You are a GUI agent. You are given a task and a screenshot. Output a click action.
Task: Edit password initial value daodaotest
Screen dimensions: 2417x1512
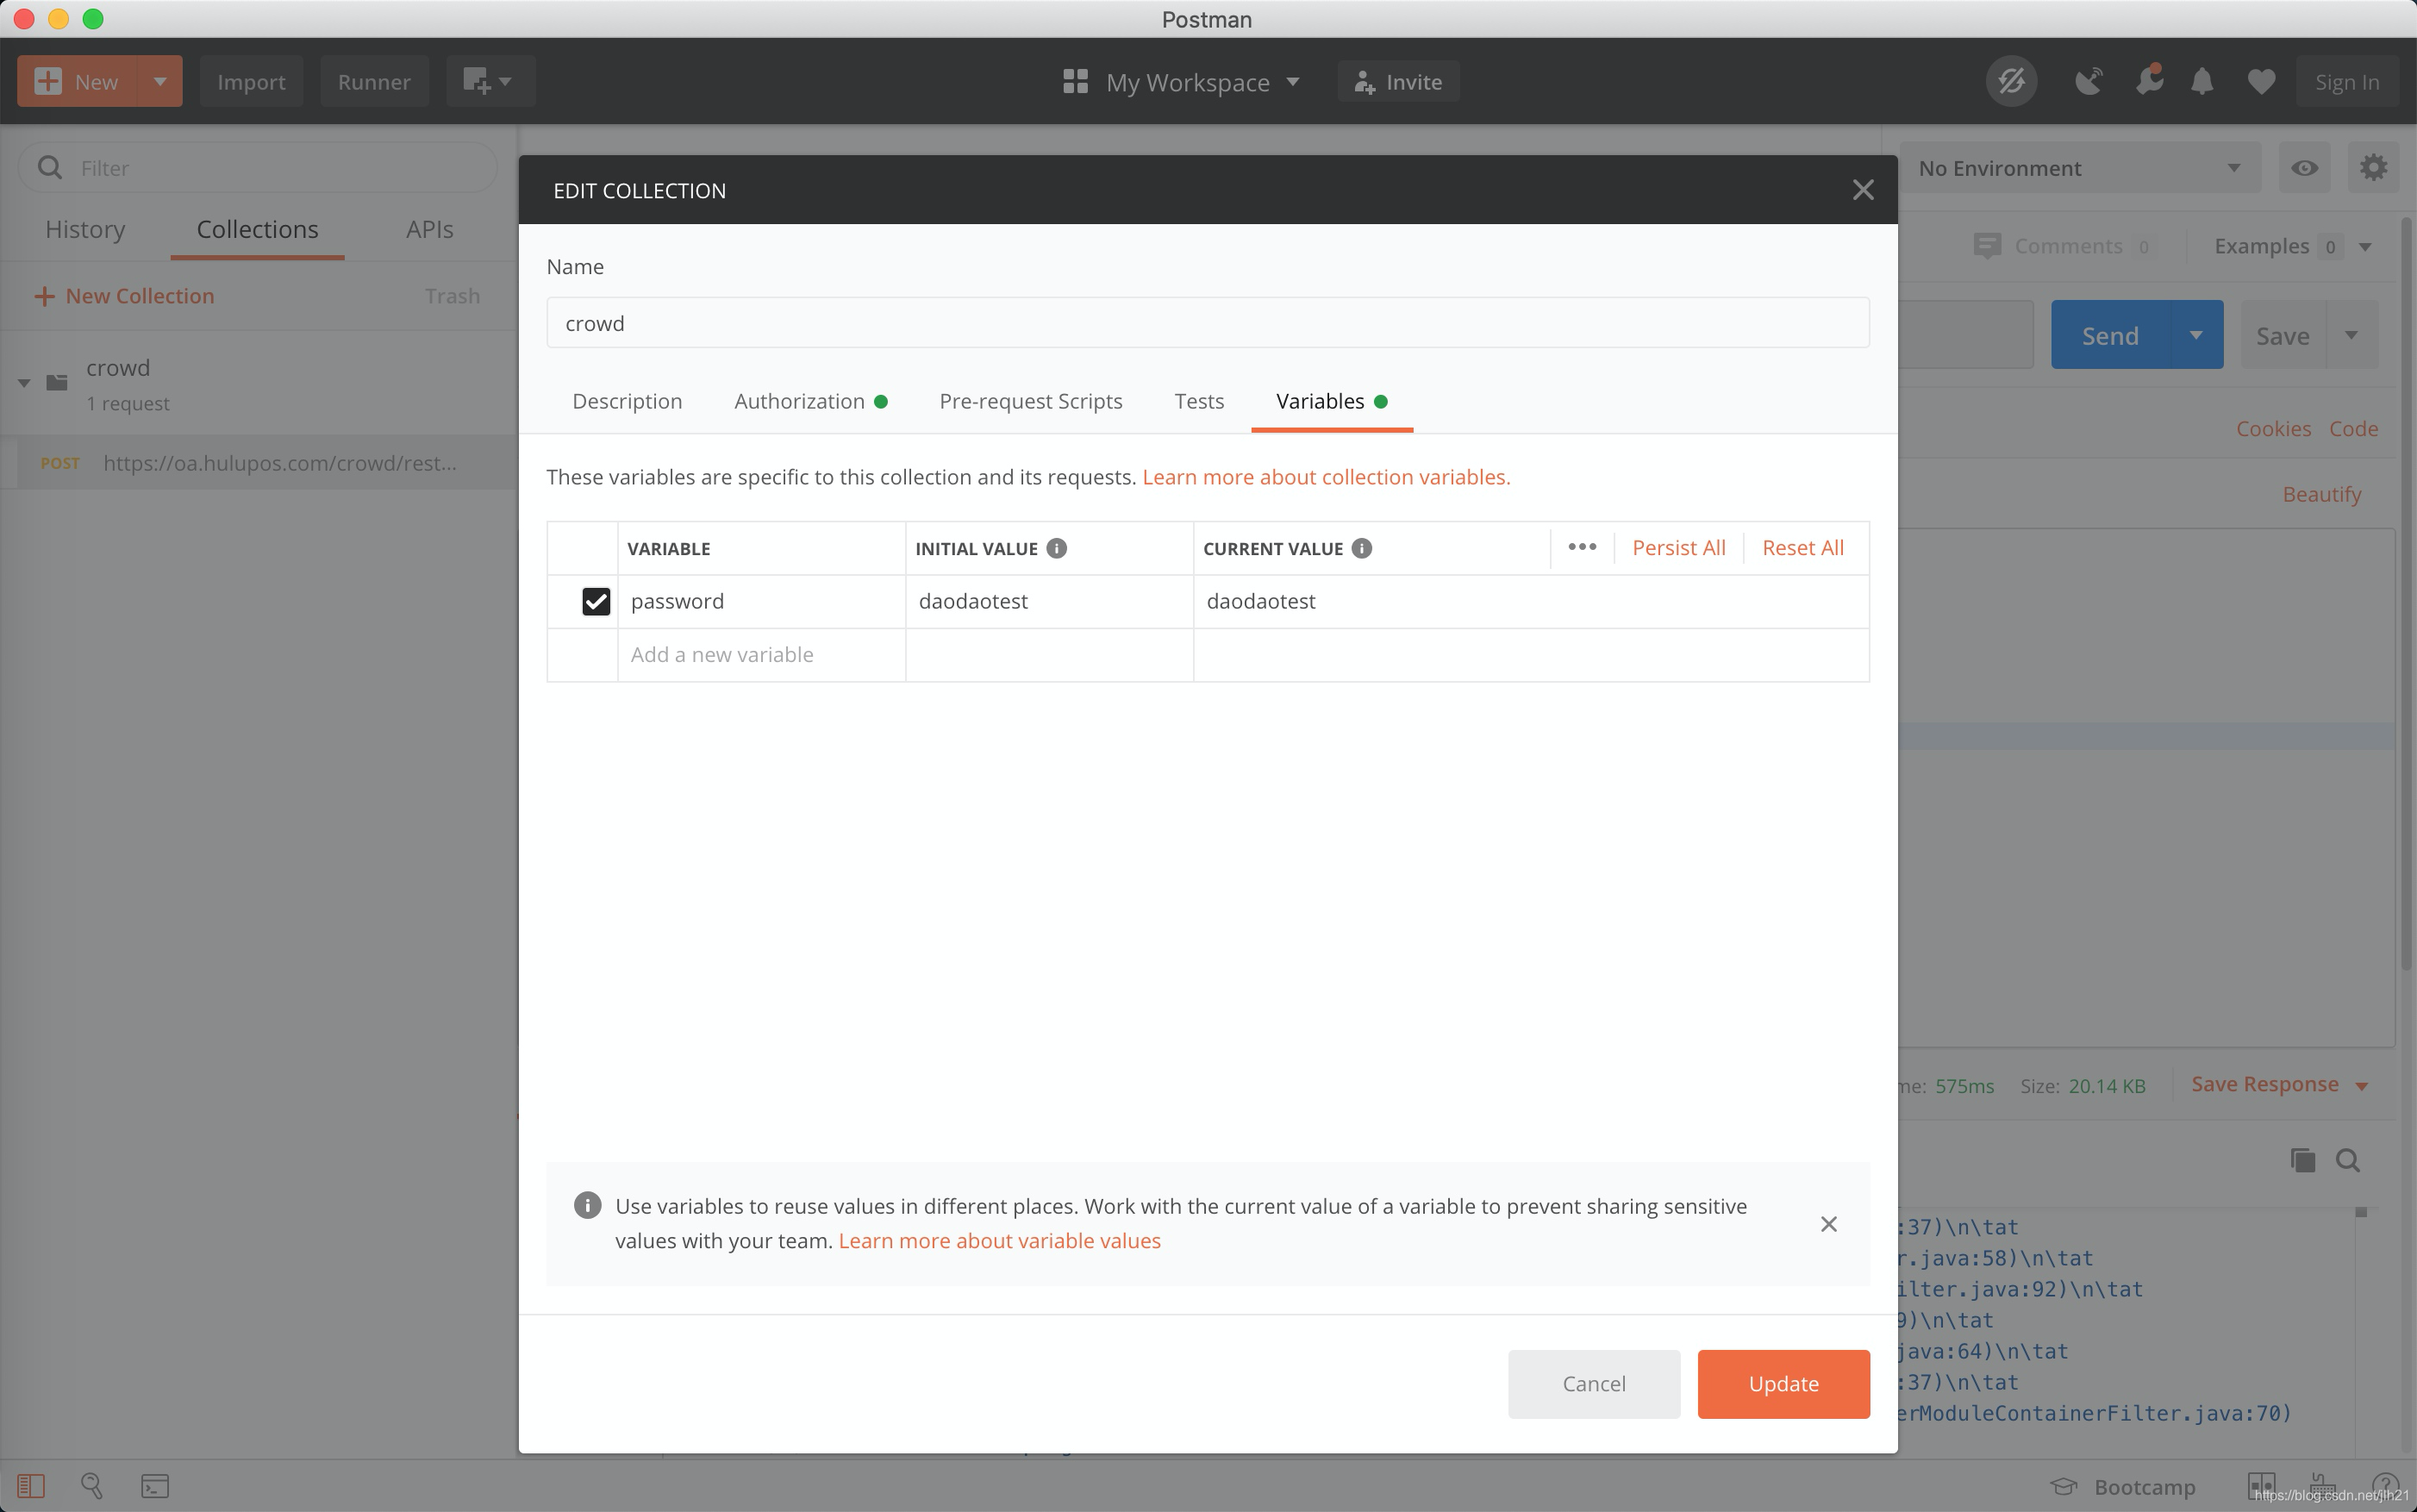pos(1049,601)
